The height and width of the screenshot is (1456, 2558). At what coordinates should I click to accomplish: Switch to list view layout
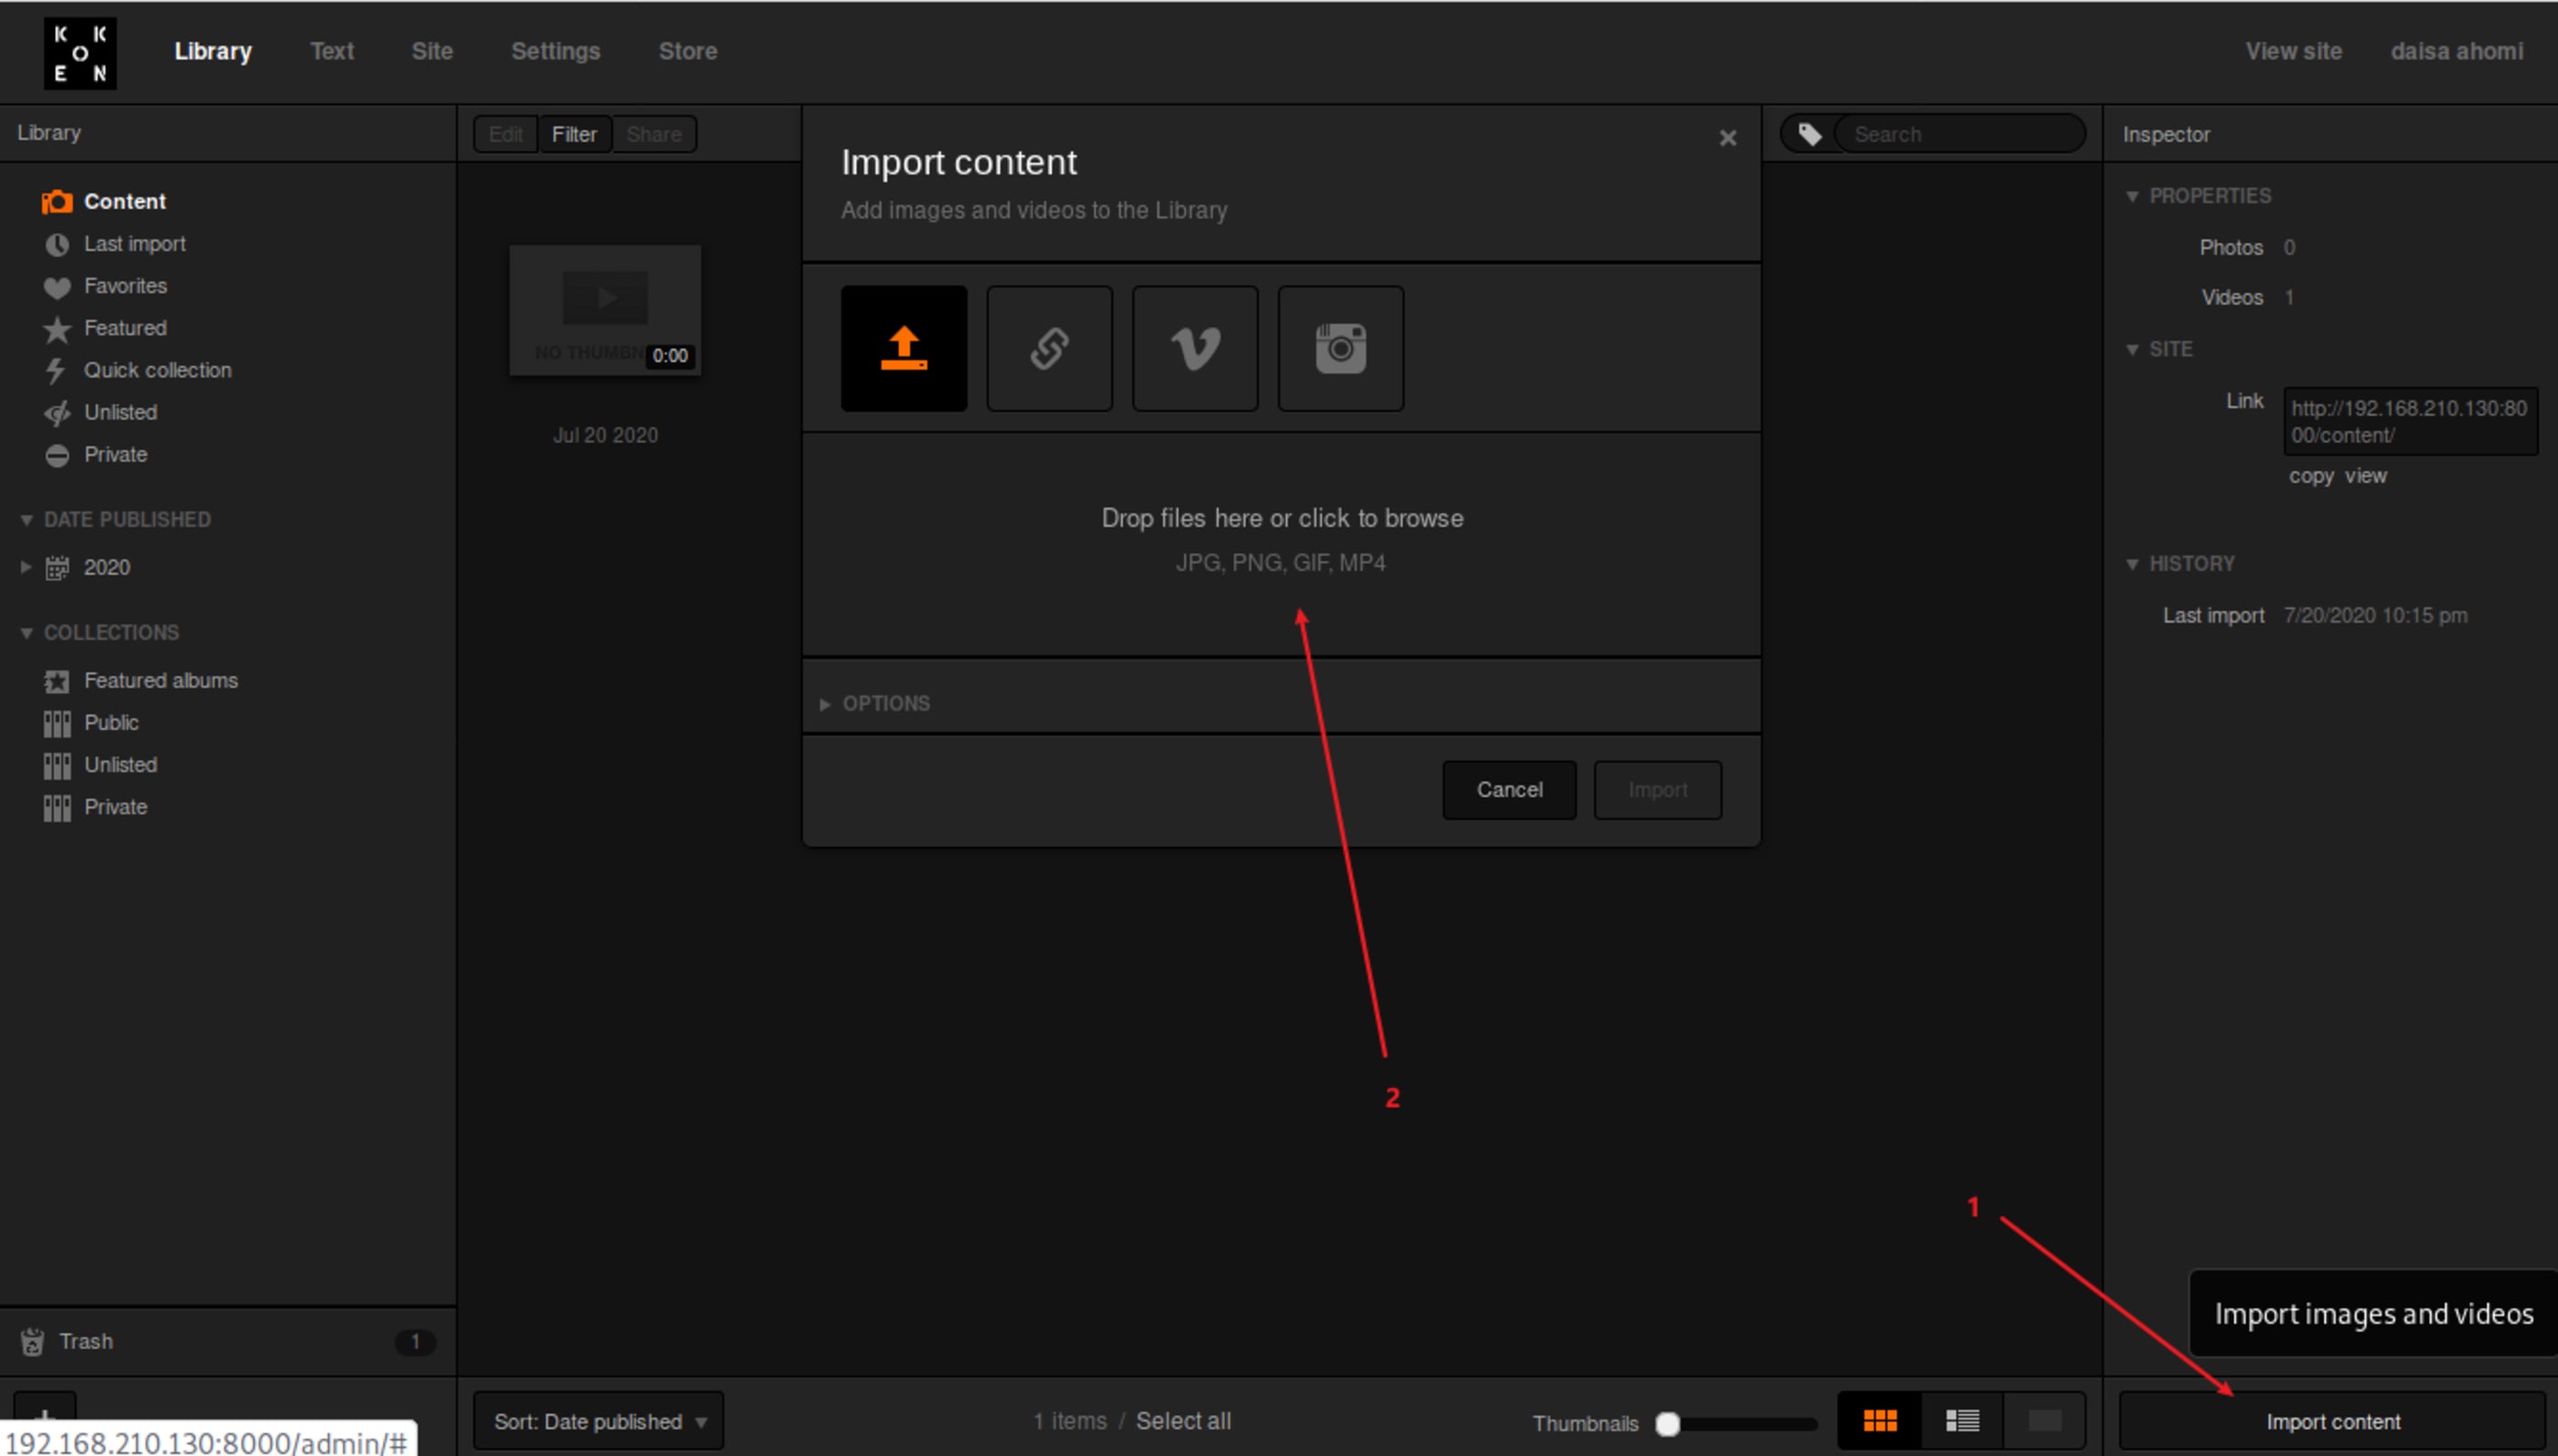click(1962, 1420)
